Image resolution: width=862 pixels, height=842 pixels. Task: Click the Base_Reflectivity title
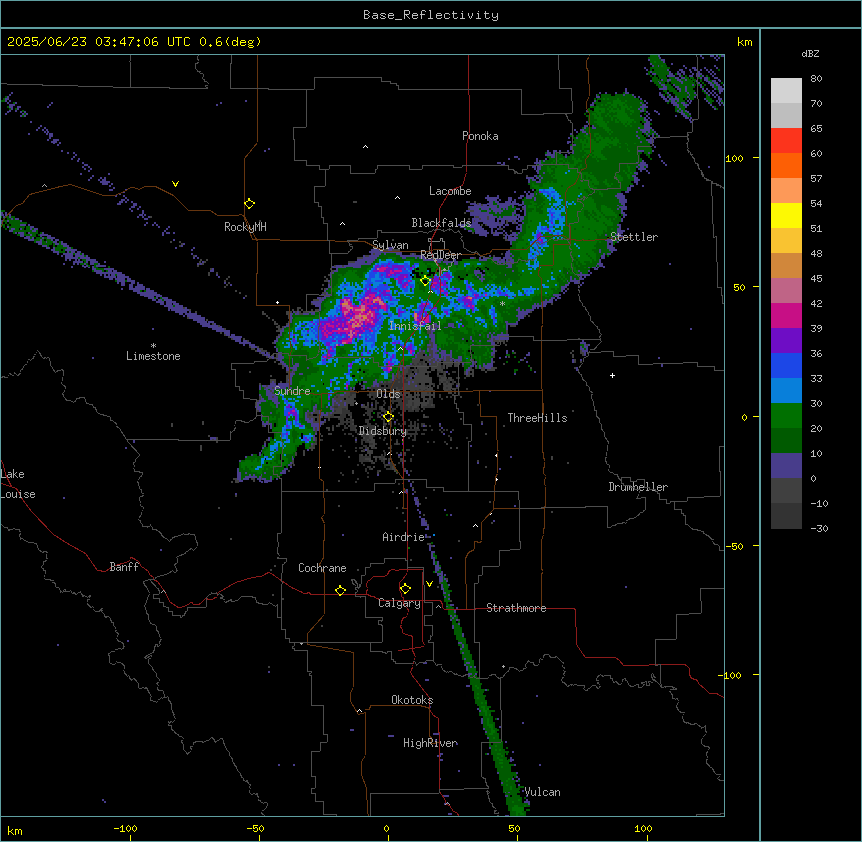pos(431,15)
